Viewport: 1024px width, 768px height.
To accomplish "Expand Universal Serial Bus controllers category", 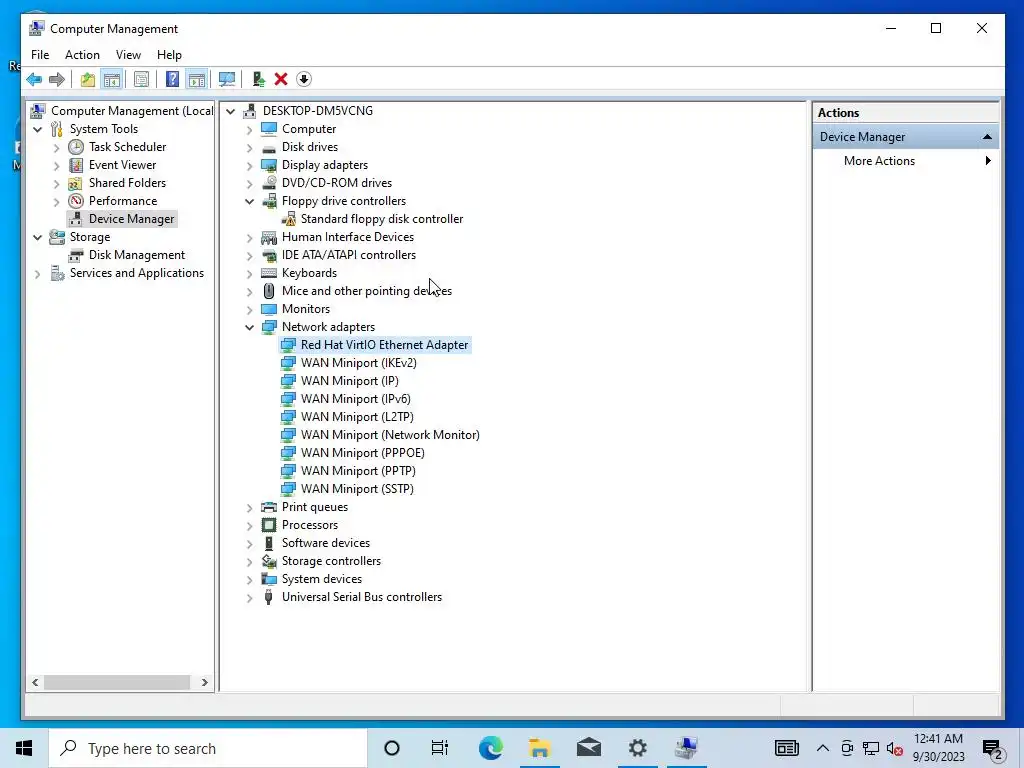I will (x=249, y=598).
